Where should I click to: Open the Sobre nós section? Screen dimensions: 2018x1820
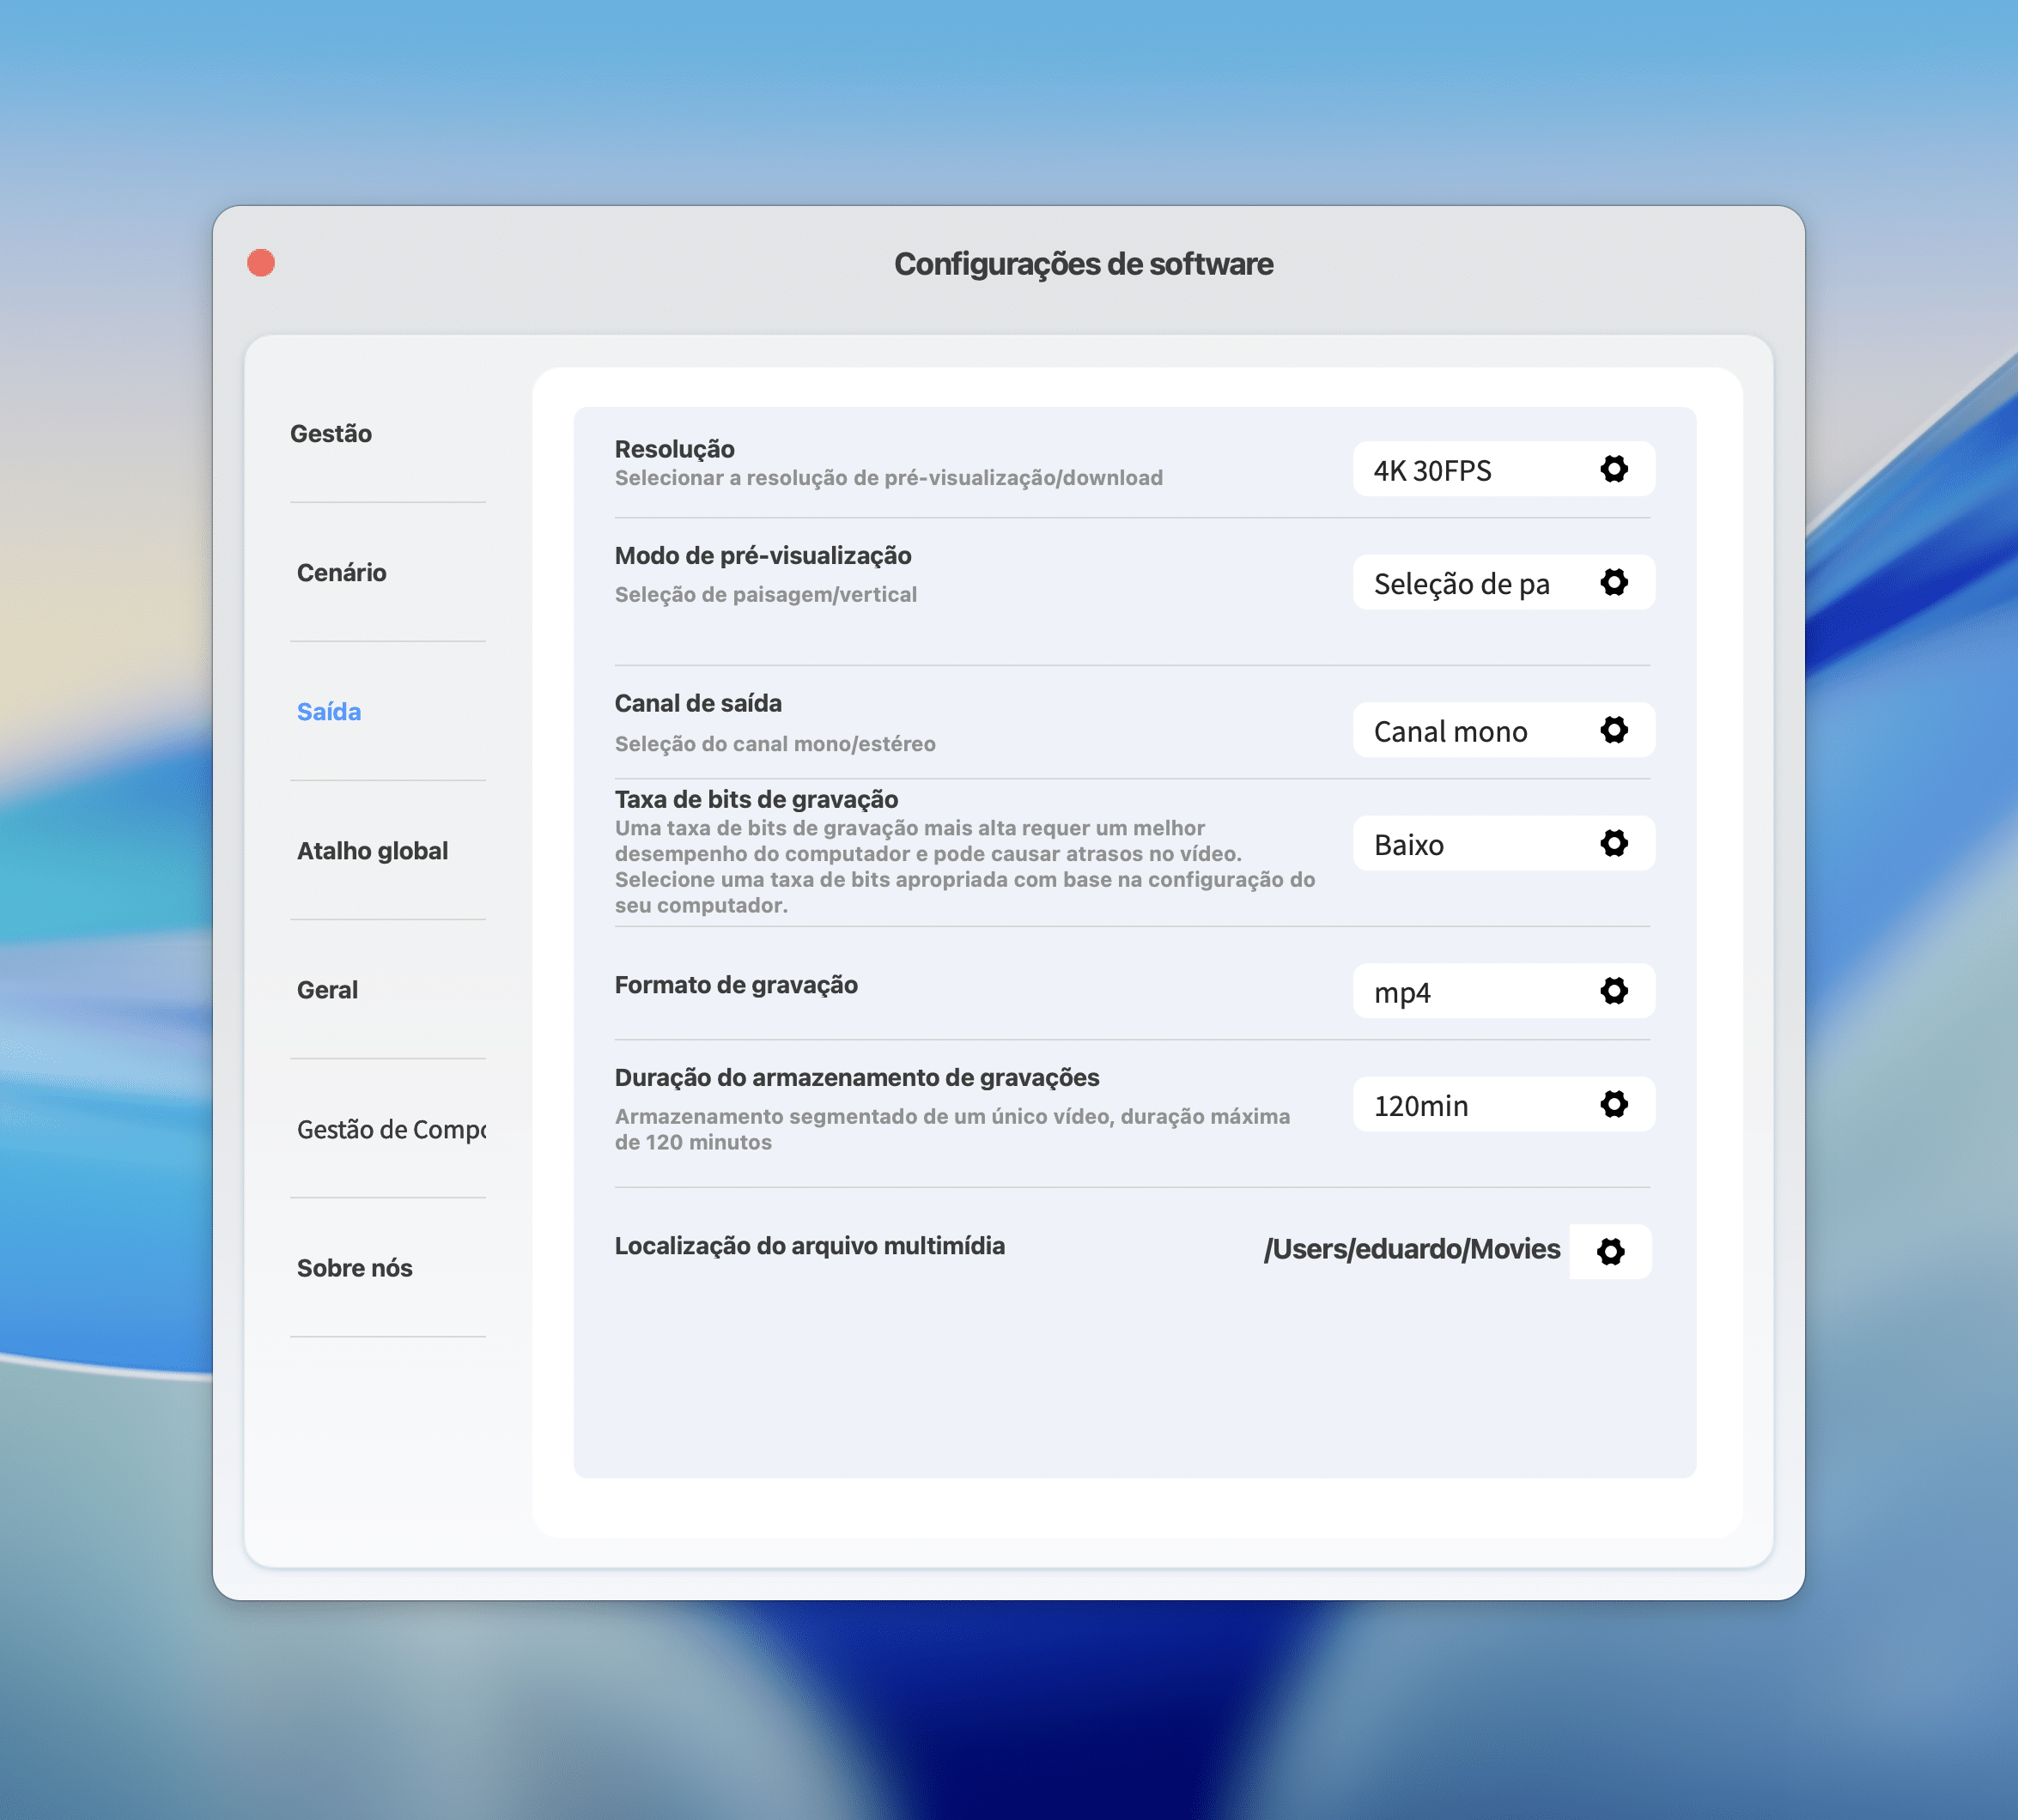pos(354,1268)
